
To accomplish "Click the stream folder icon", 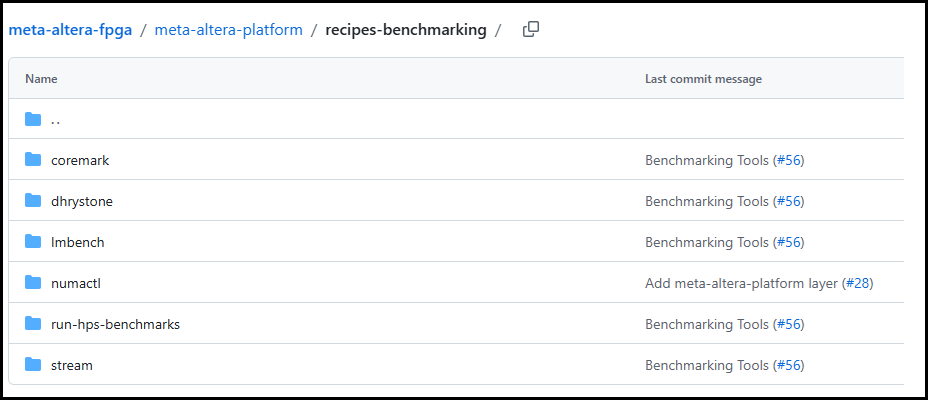I will click(33, 365).
